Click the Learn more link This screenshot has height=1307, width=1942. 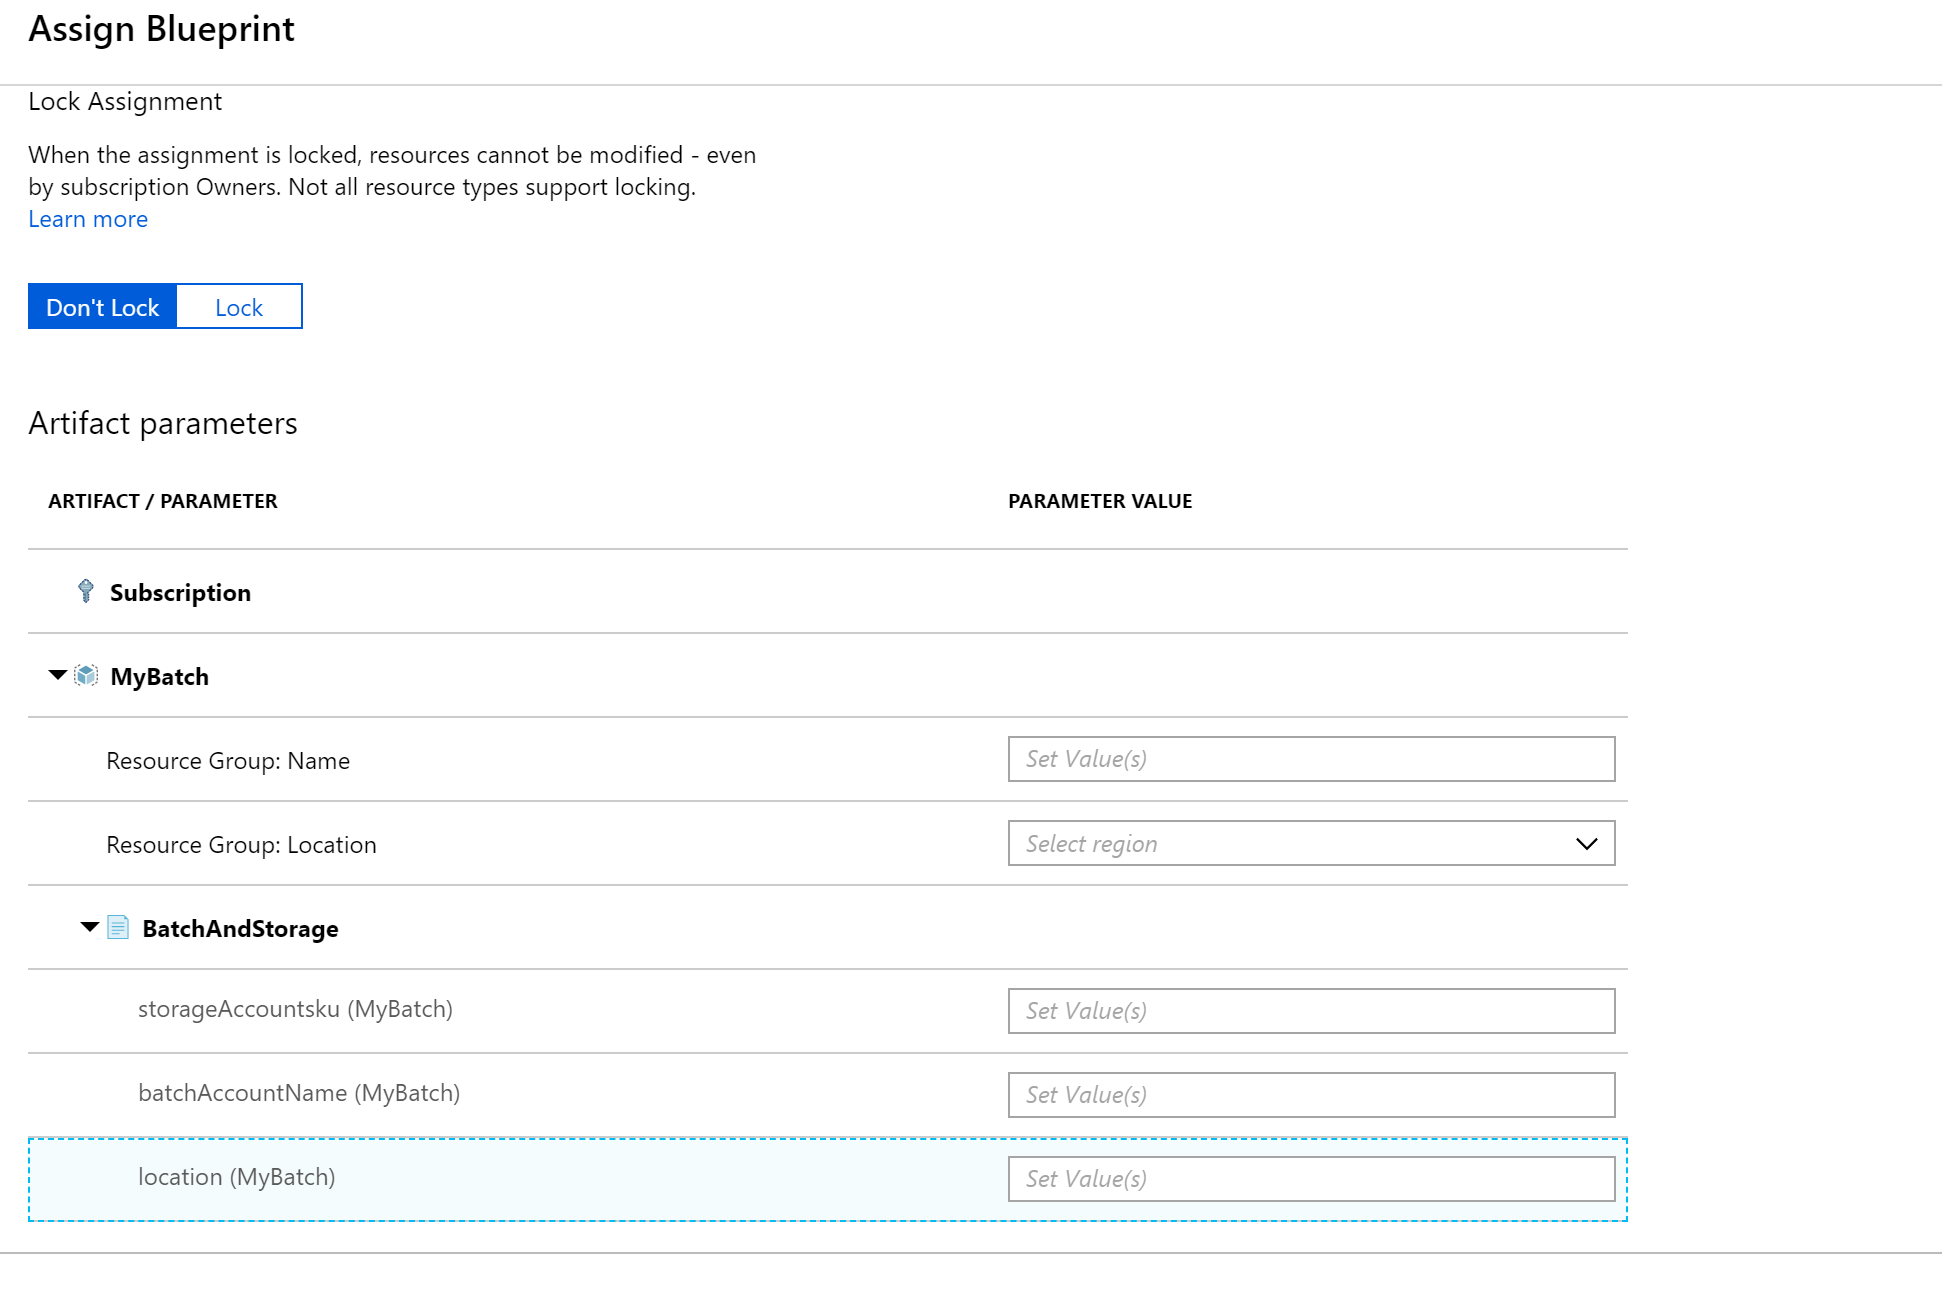pyautogui.click(x=87, y=219)
